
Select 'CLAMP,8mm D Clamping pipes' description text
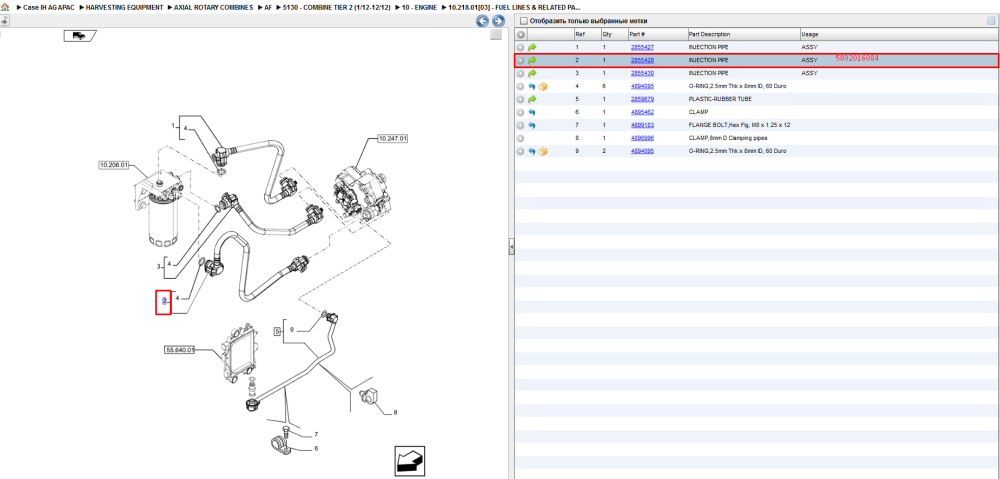click(728, 138)
